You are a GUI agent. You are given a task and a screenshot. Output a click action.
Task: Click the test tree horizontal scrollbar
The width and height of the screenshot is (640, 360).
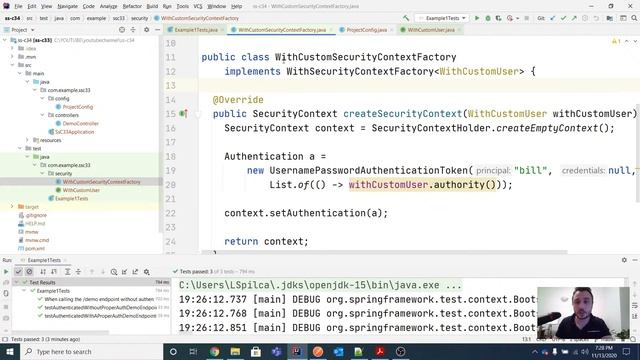point(60,332)
